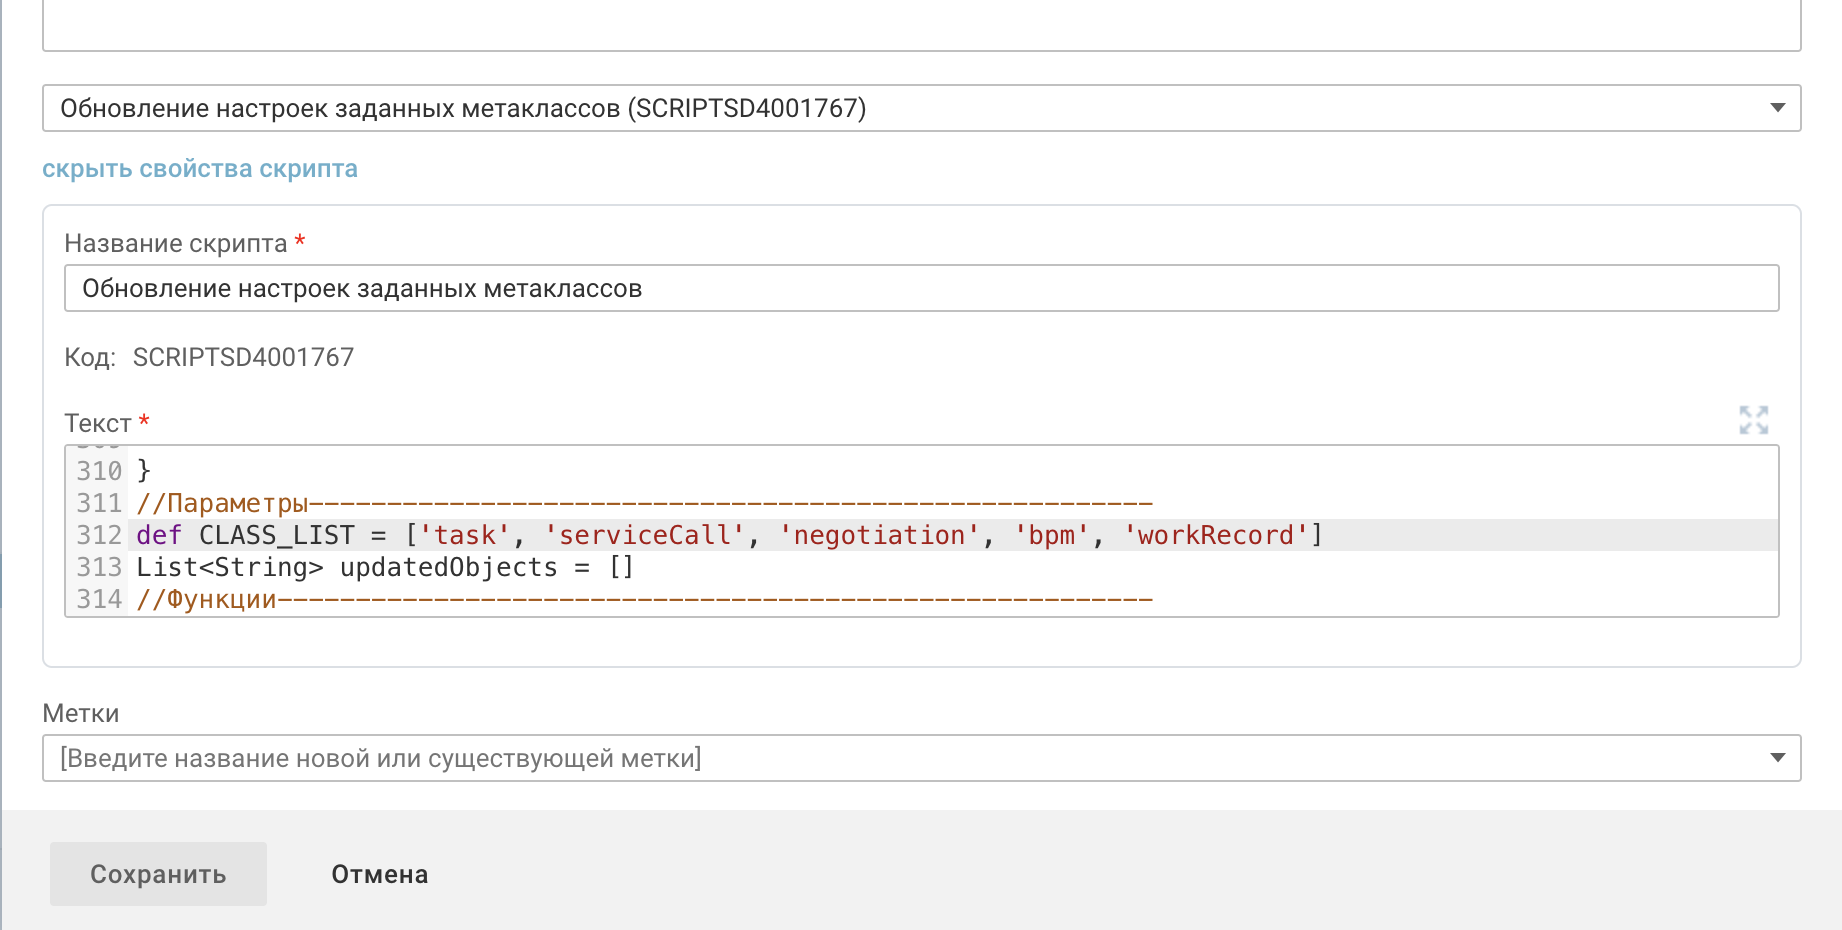Click the //Параметры comment on line 311
Screen dimensions: 1842x930
[x=222, y=503]
